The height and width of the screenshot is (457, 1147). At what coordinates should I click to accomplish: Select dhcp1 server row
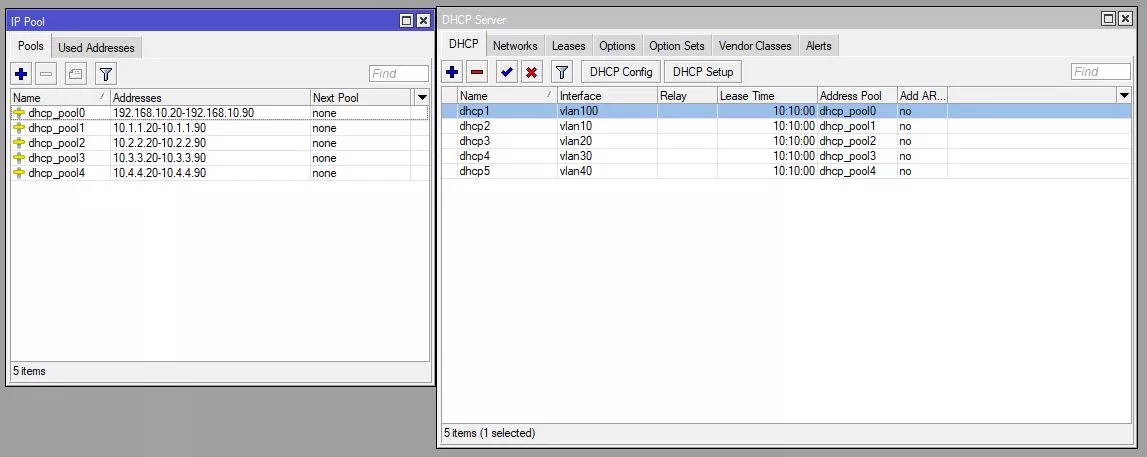(x=786, y=111)
